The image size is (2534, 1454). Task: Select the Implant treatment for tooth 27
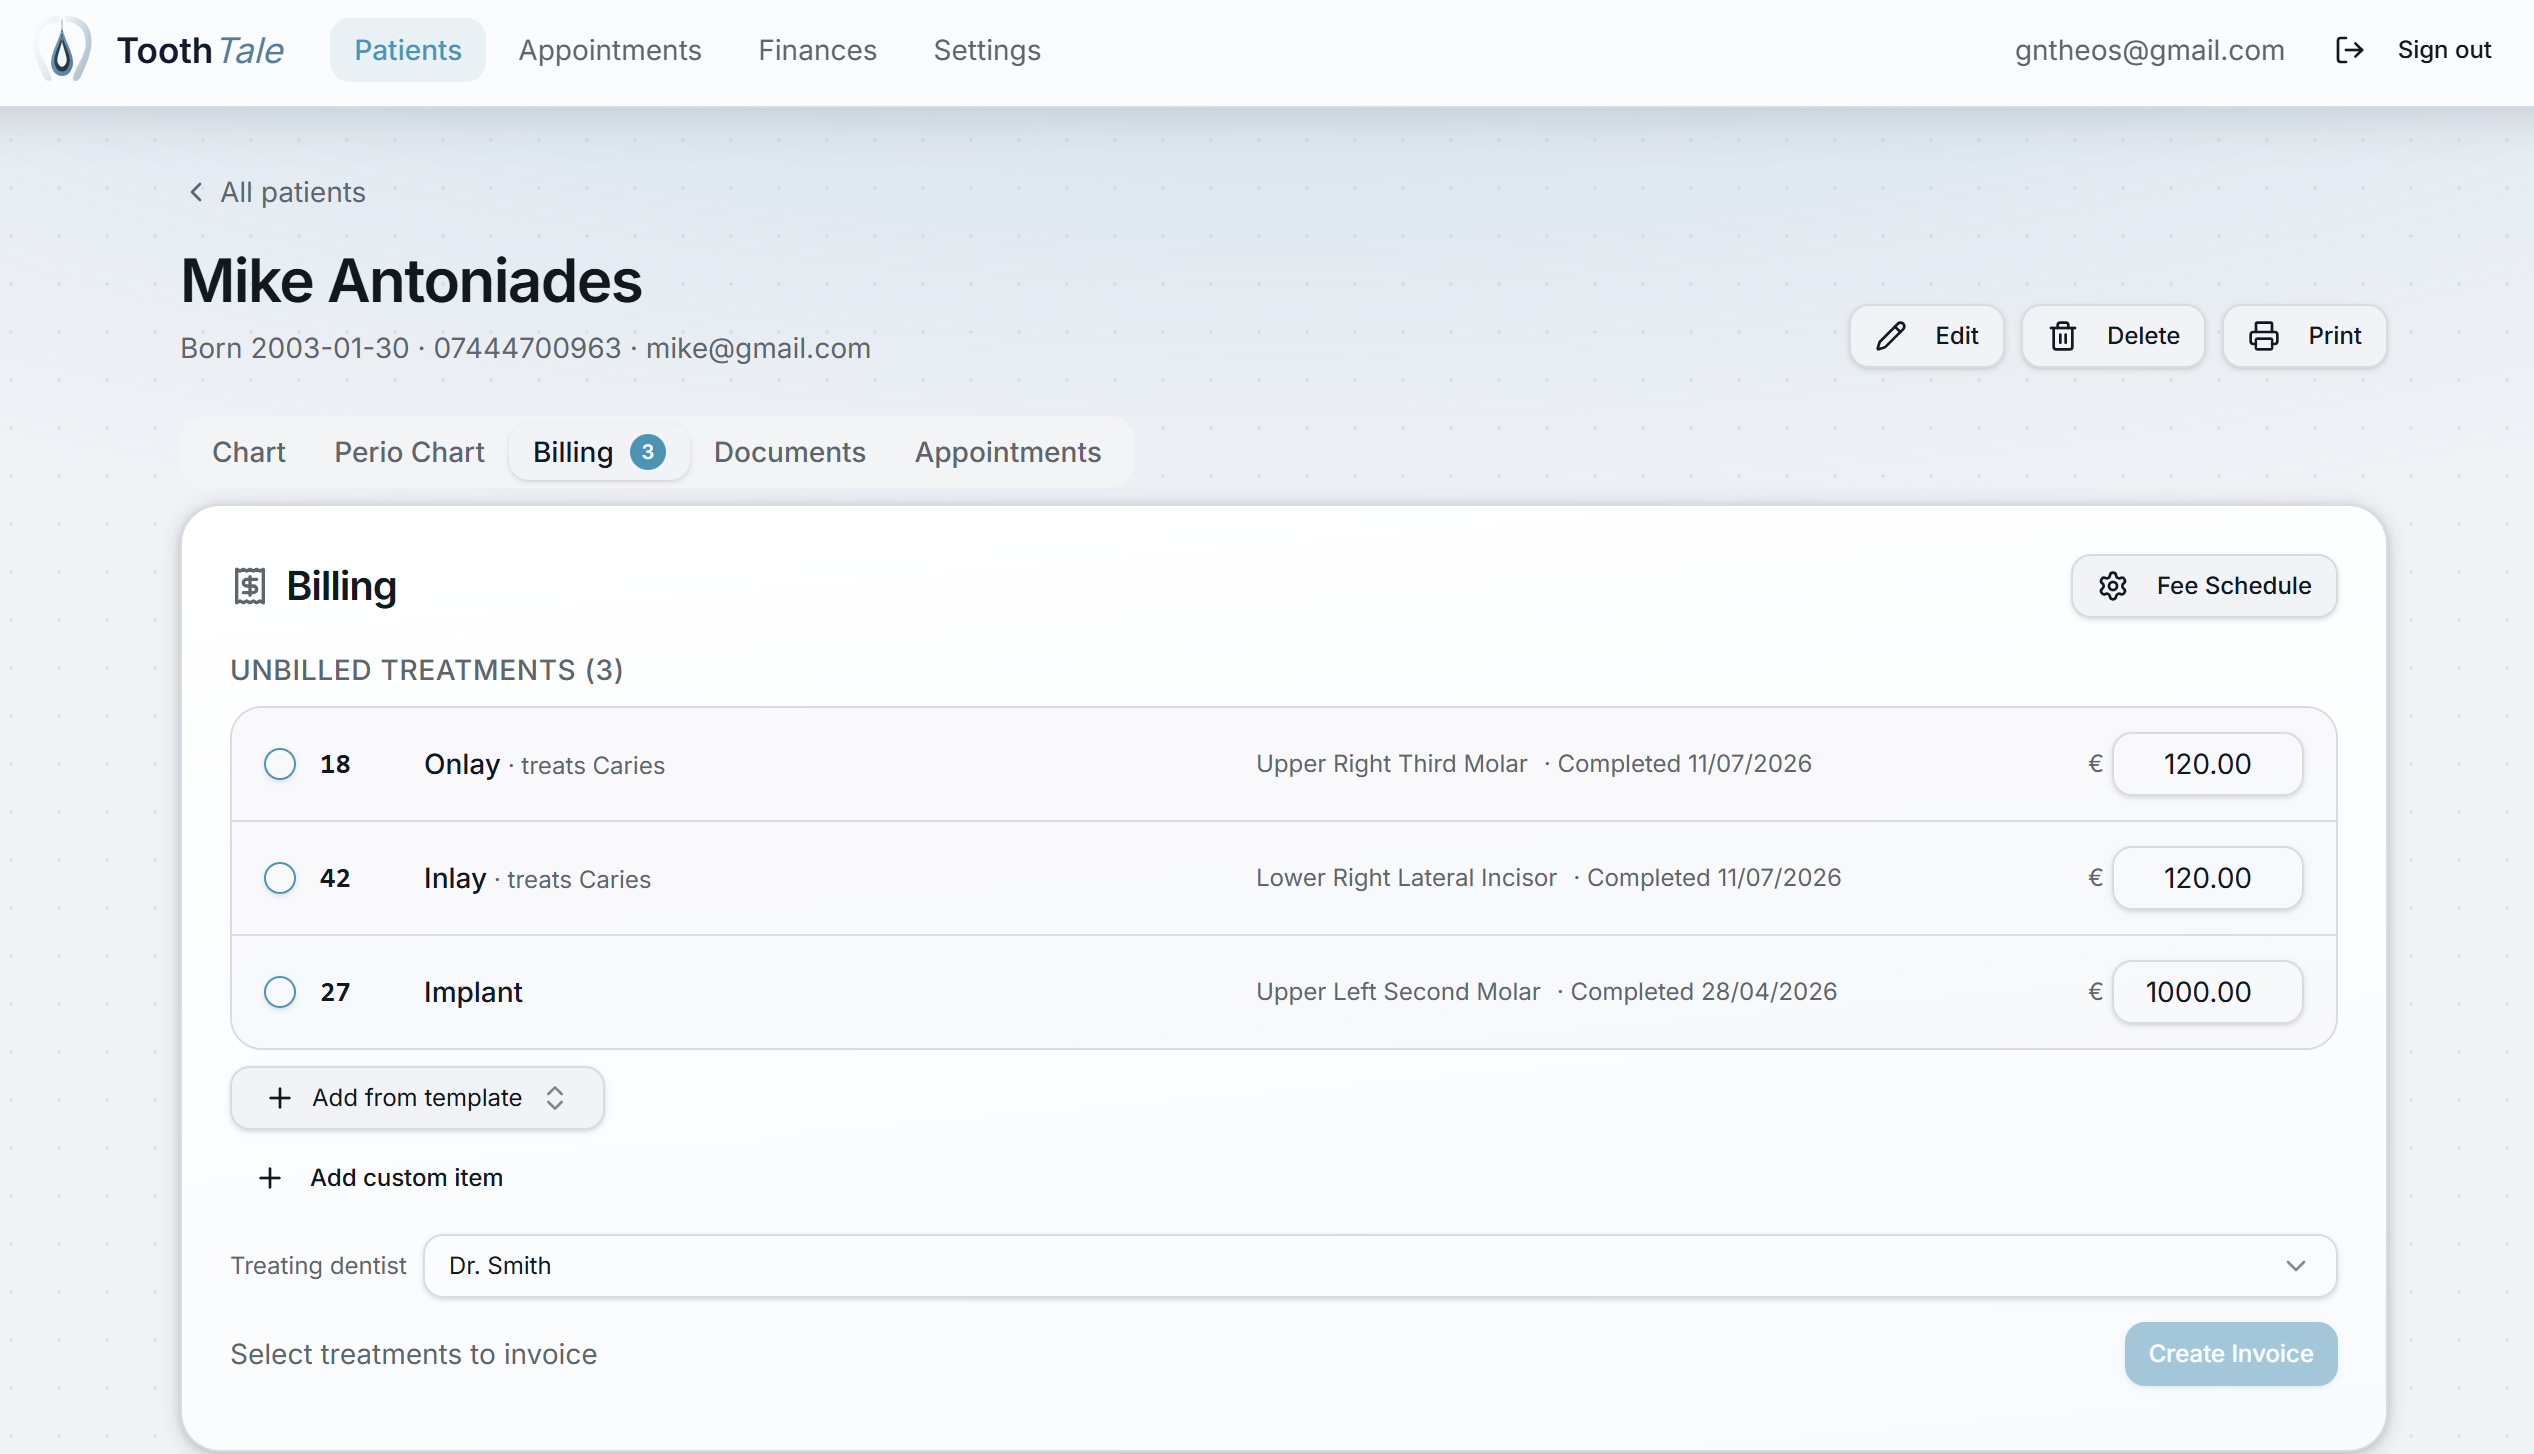[280, 992]
